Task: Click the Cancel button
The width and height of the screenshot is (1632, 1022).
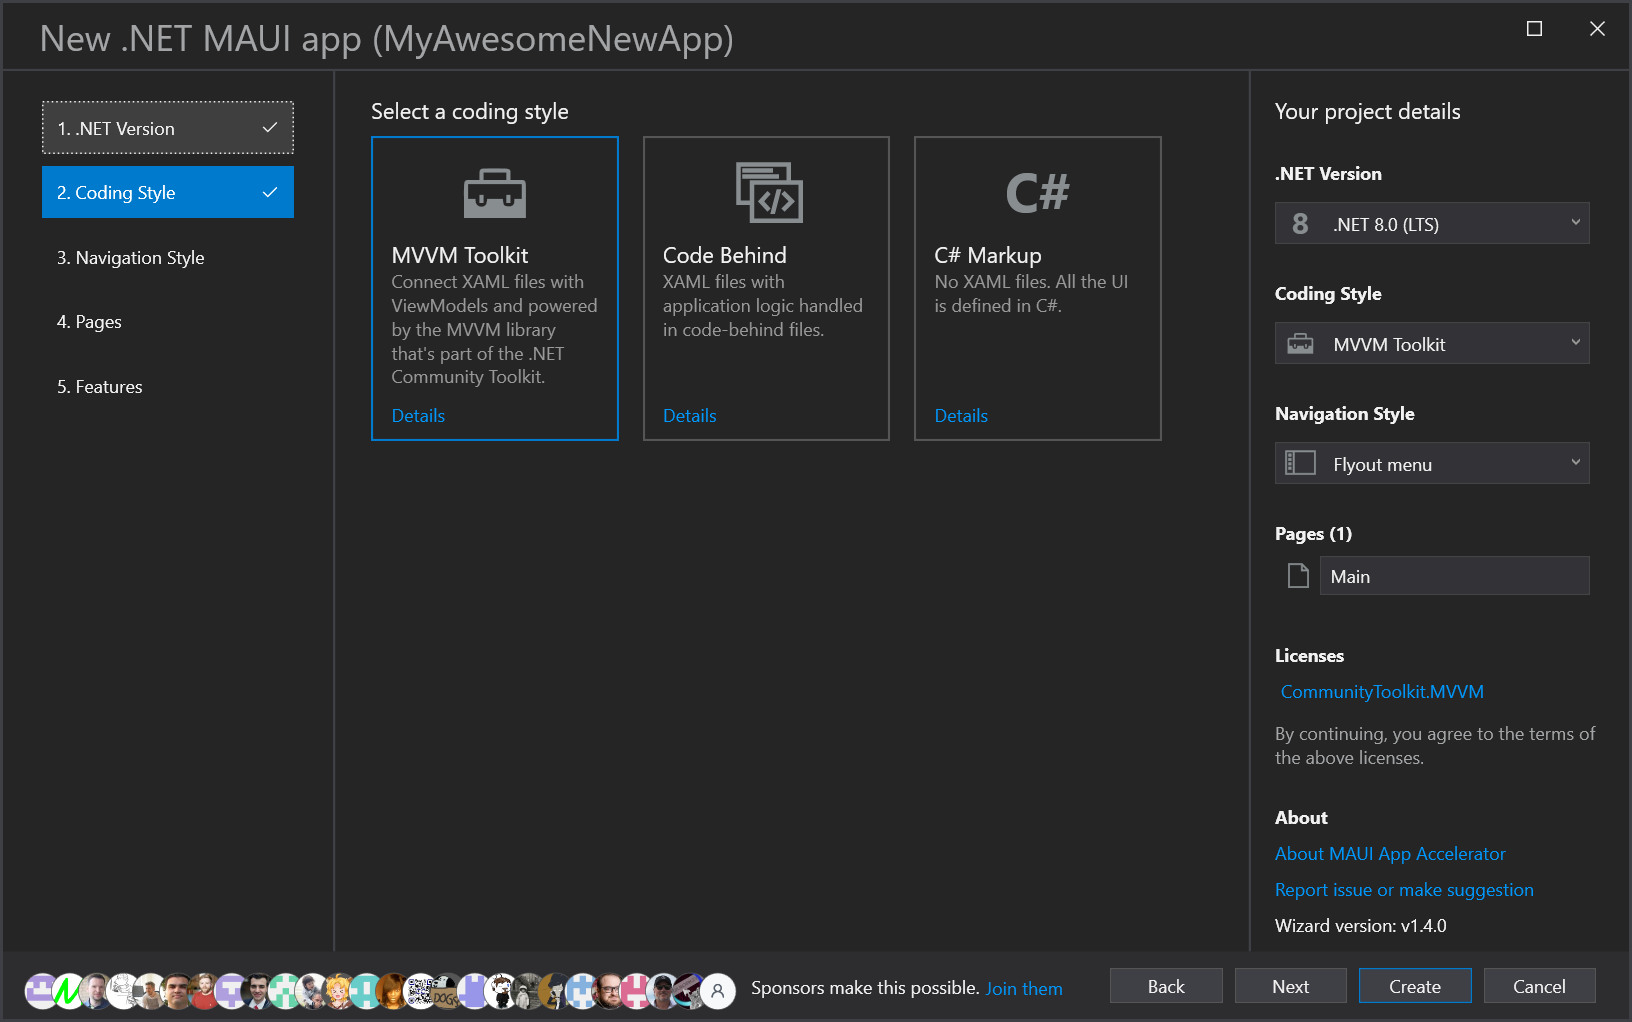Action: tap(1540, 986)
